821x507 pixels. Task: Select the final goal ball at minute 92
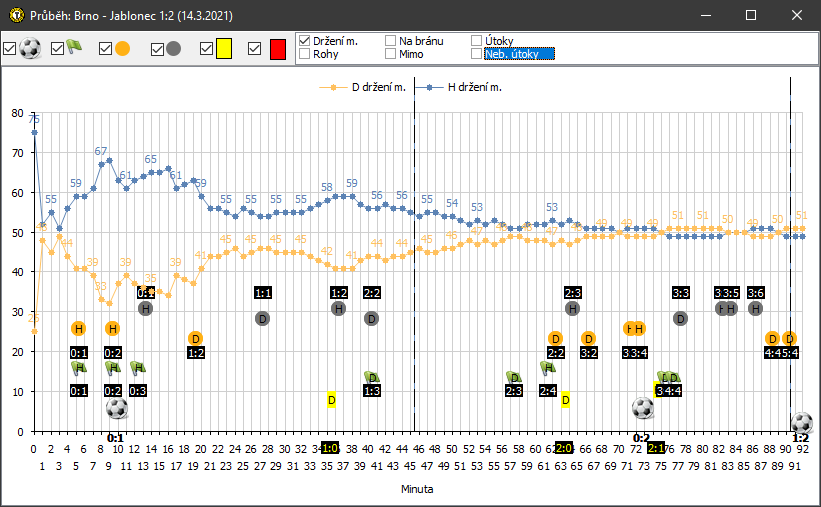click(802, 422)
